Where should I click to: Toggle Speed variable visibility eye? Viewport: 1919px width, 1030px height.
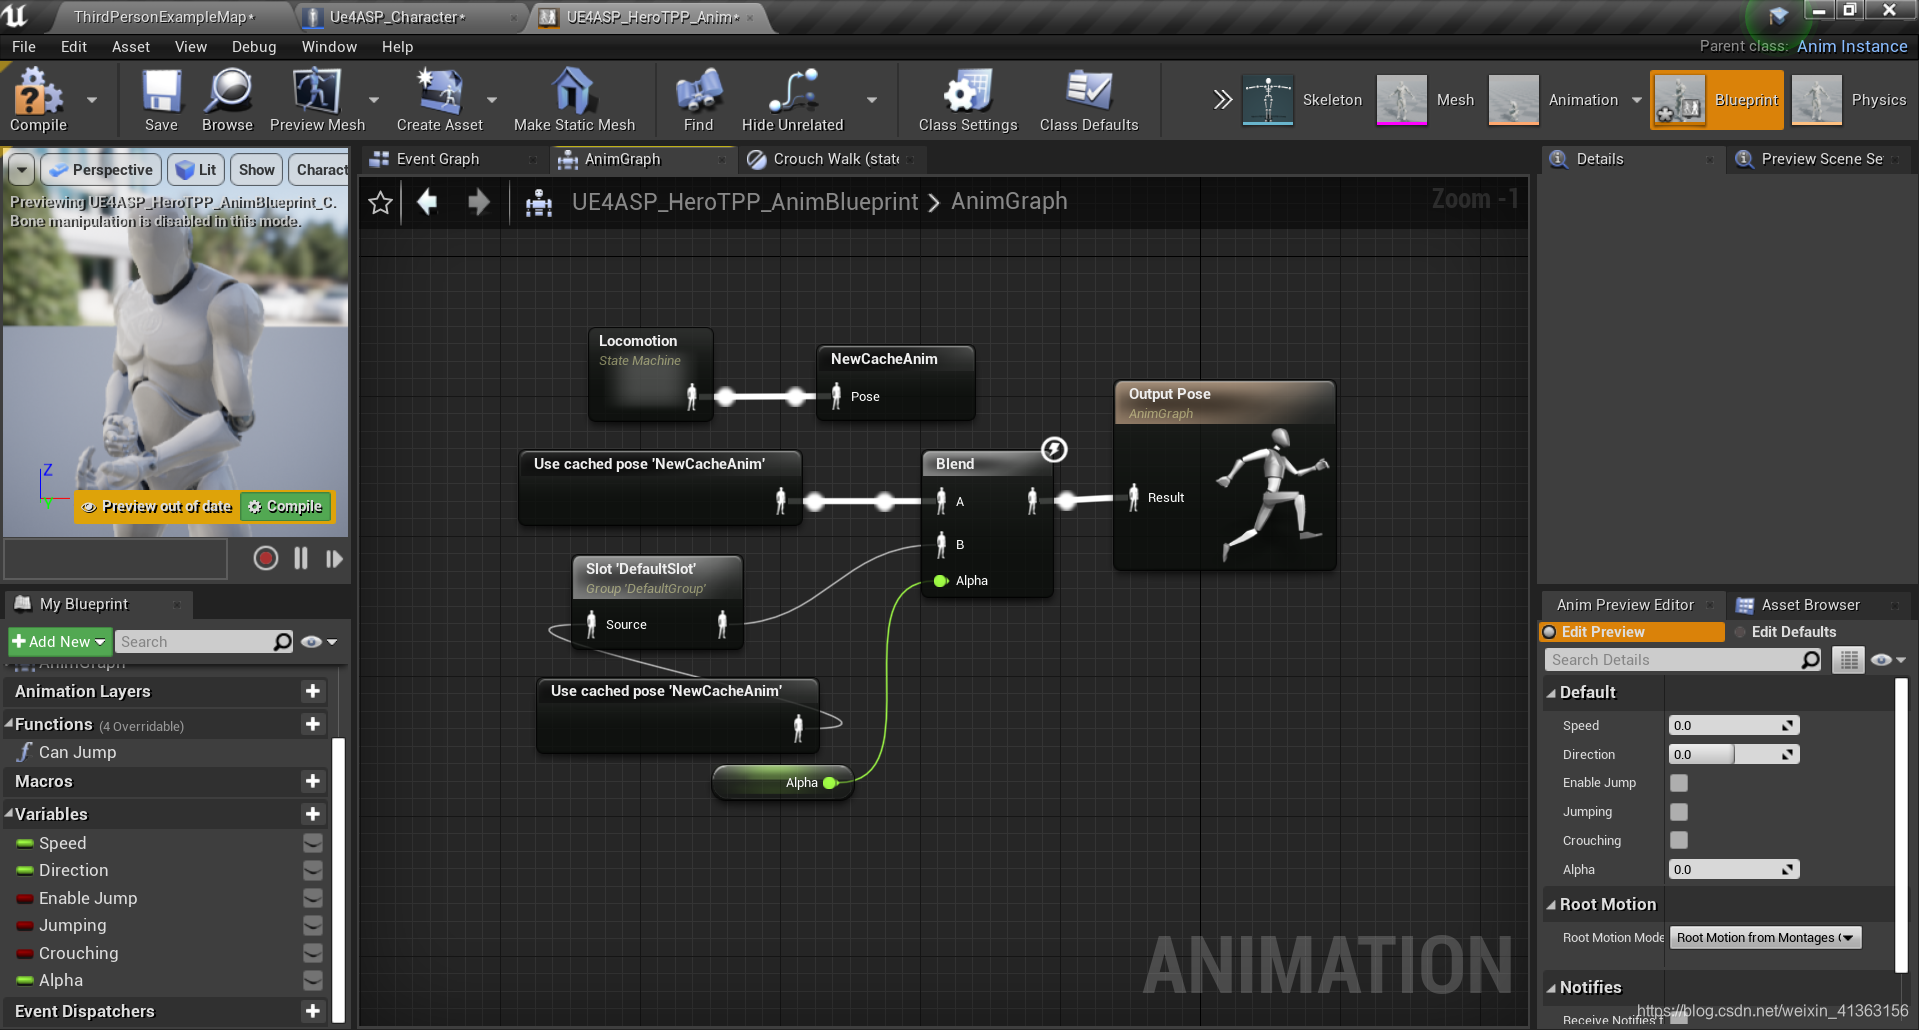pos(313,843)
